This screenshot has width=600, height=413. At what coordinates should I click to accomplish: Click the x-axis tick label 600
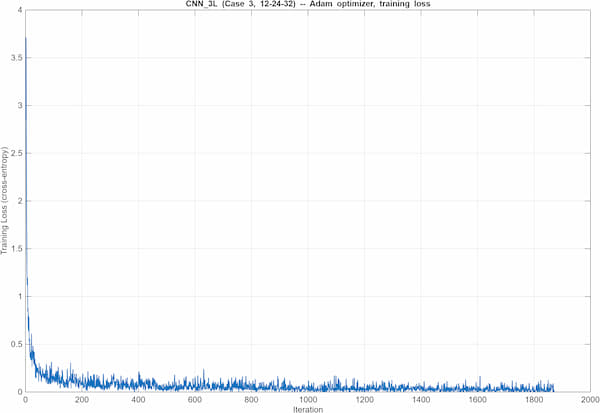point(195,400)
